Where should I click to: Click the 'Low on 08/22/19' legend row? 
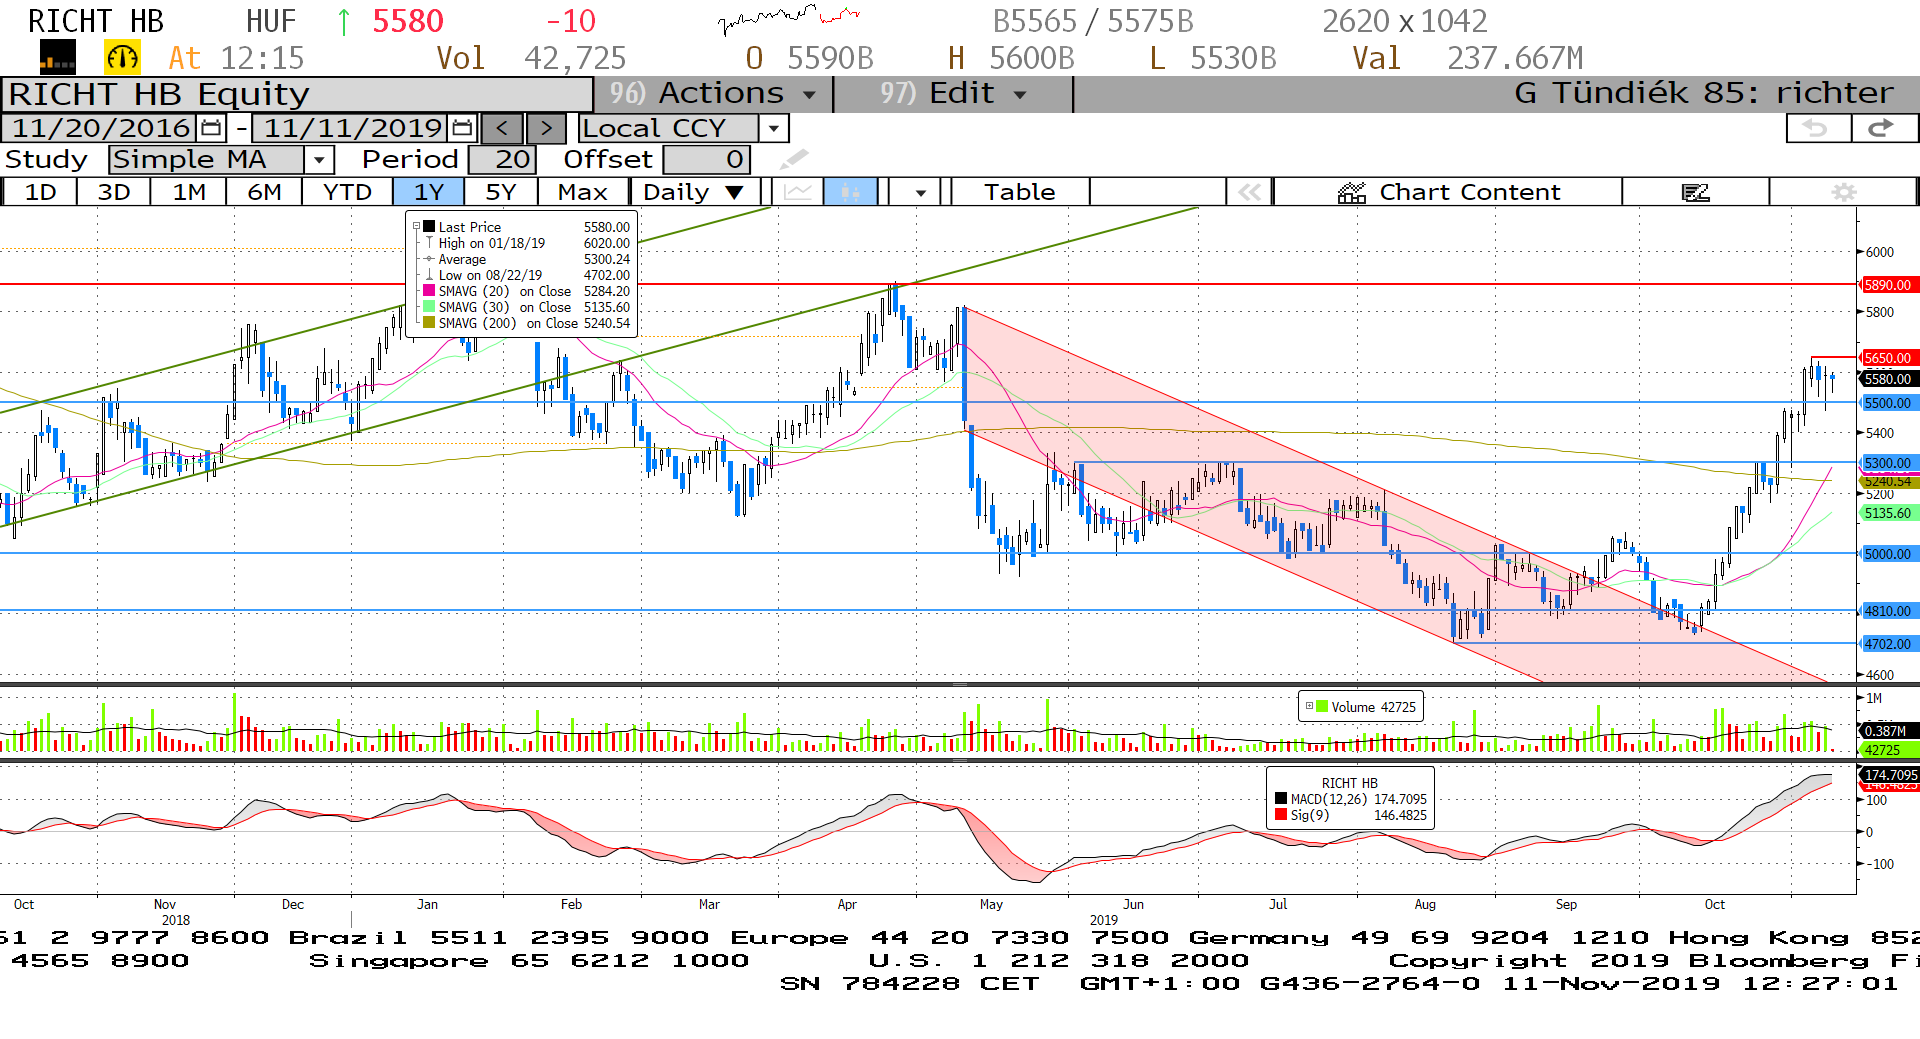(528, 275)
